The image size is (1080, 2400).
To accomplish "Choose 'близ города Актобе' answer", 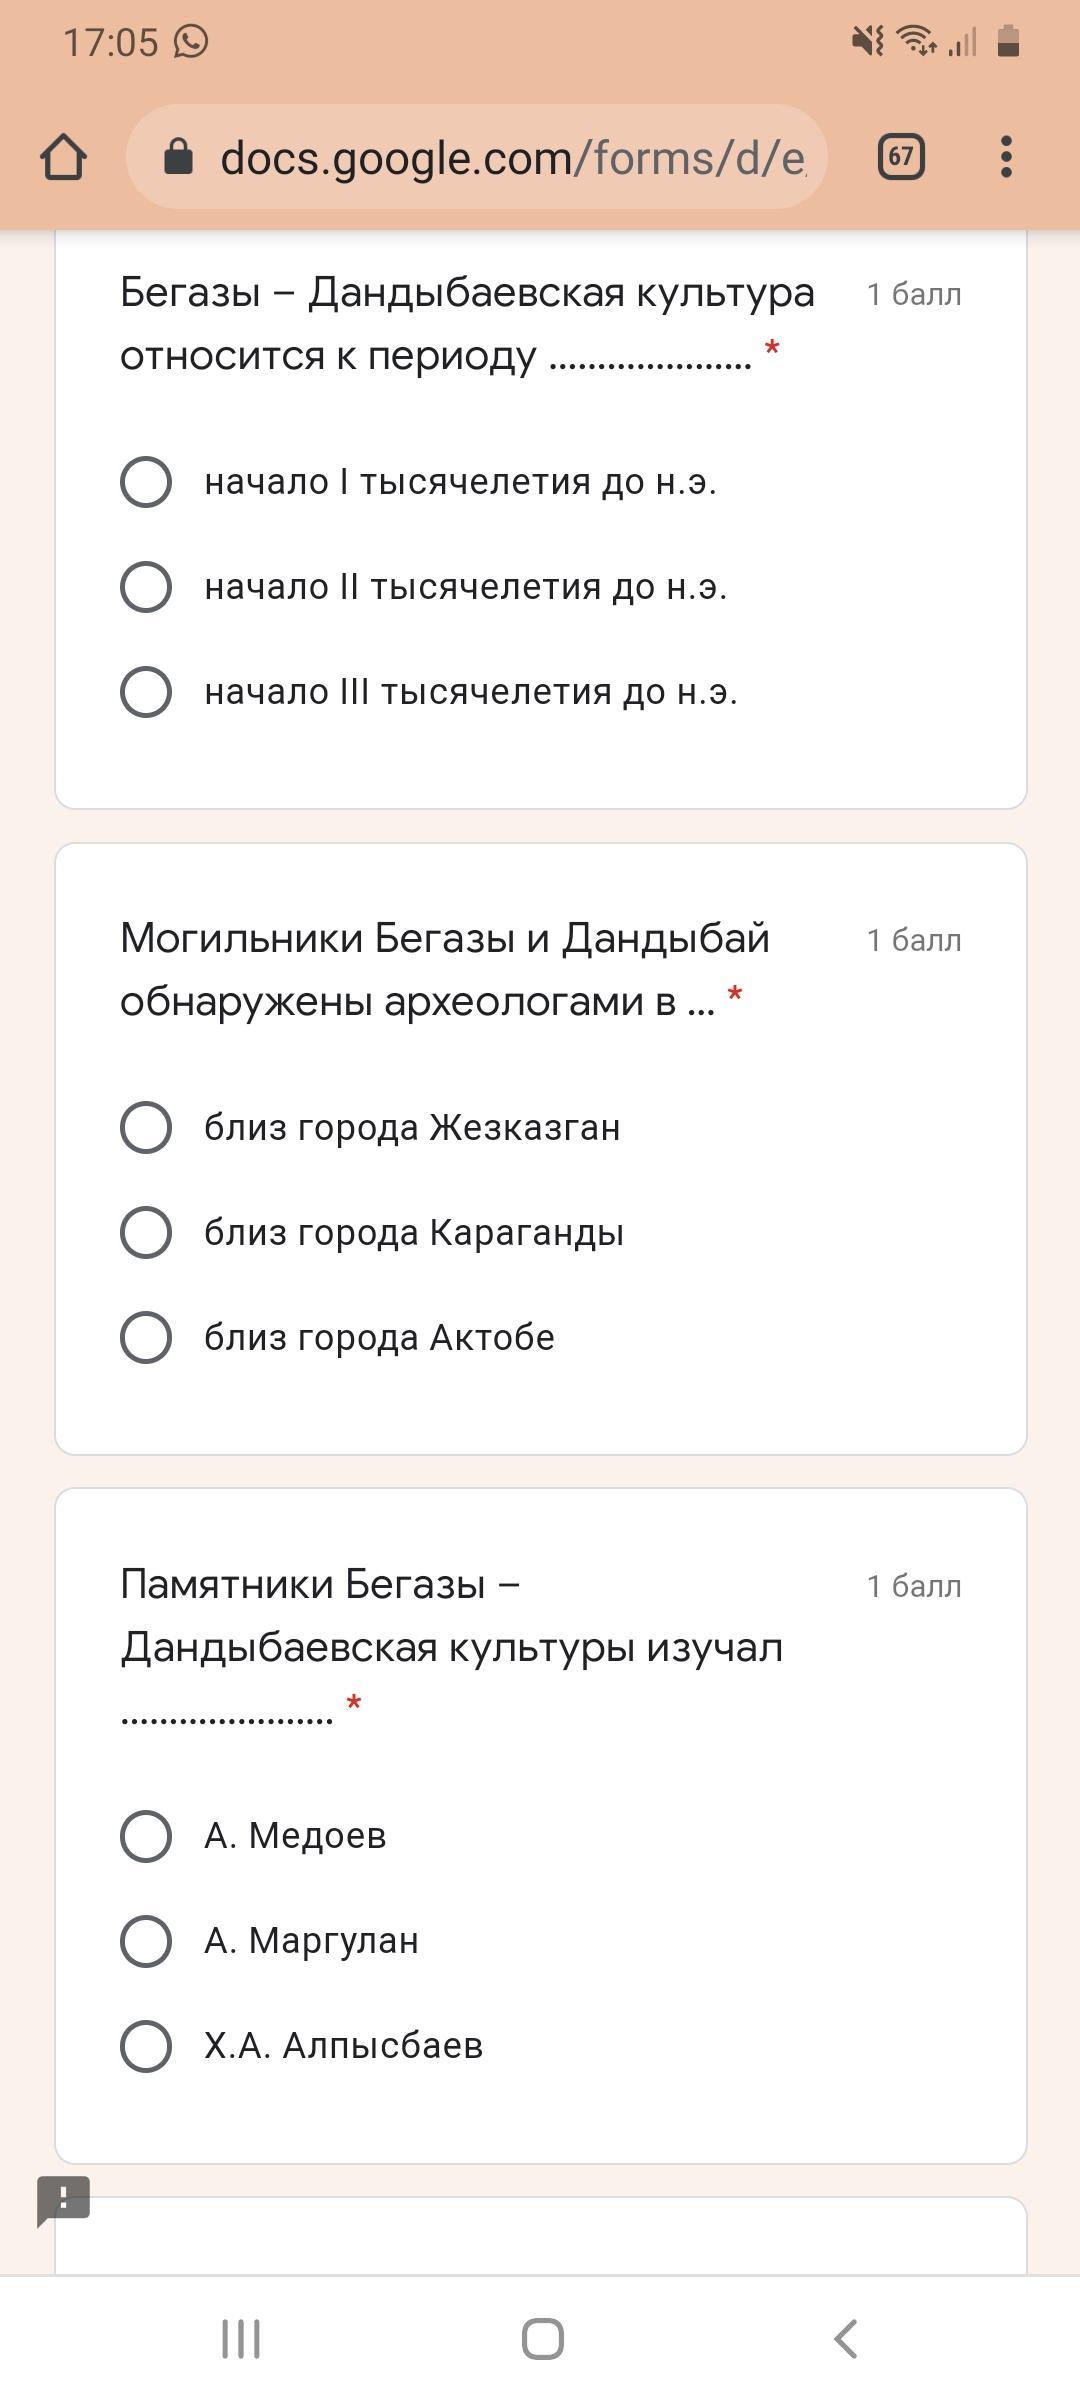I will tap(146, 1338).
